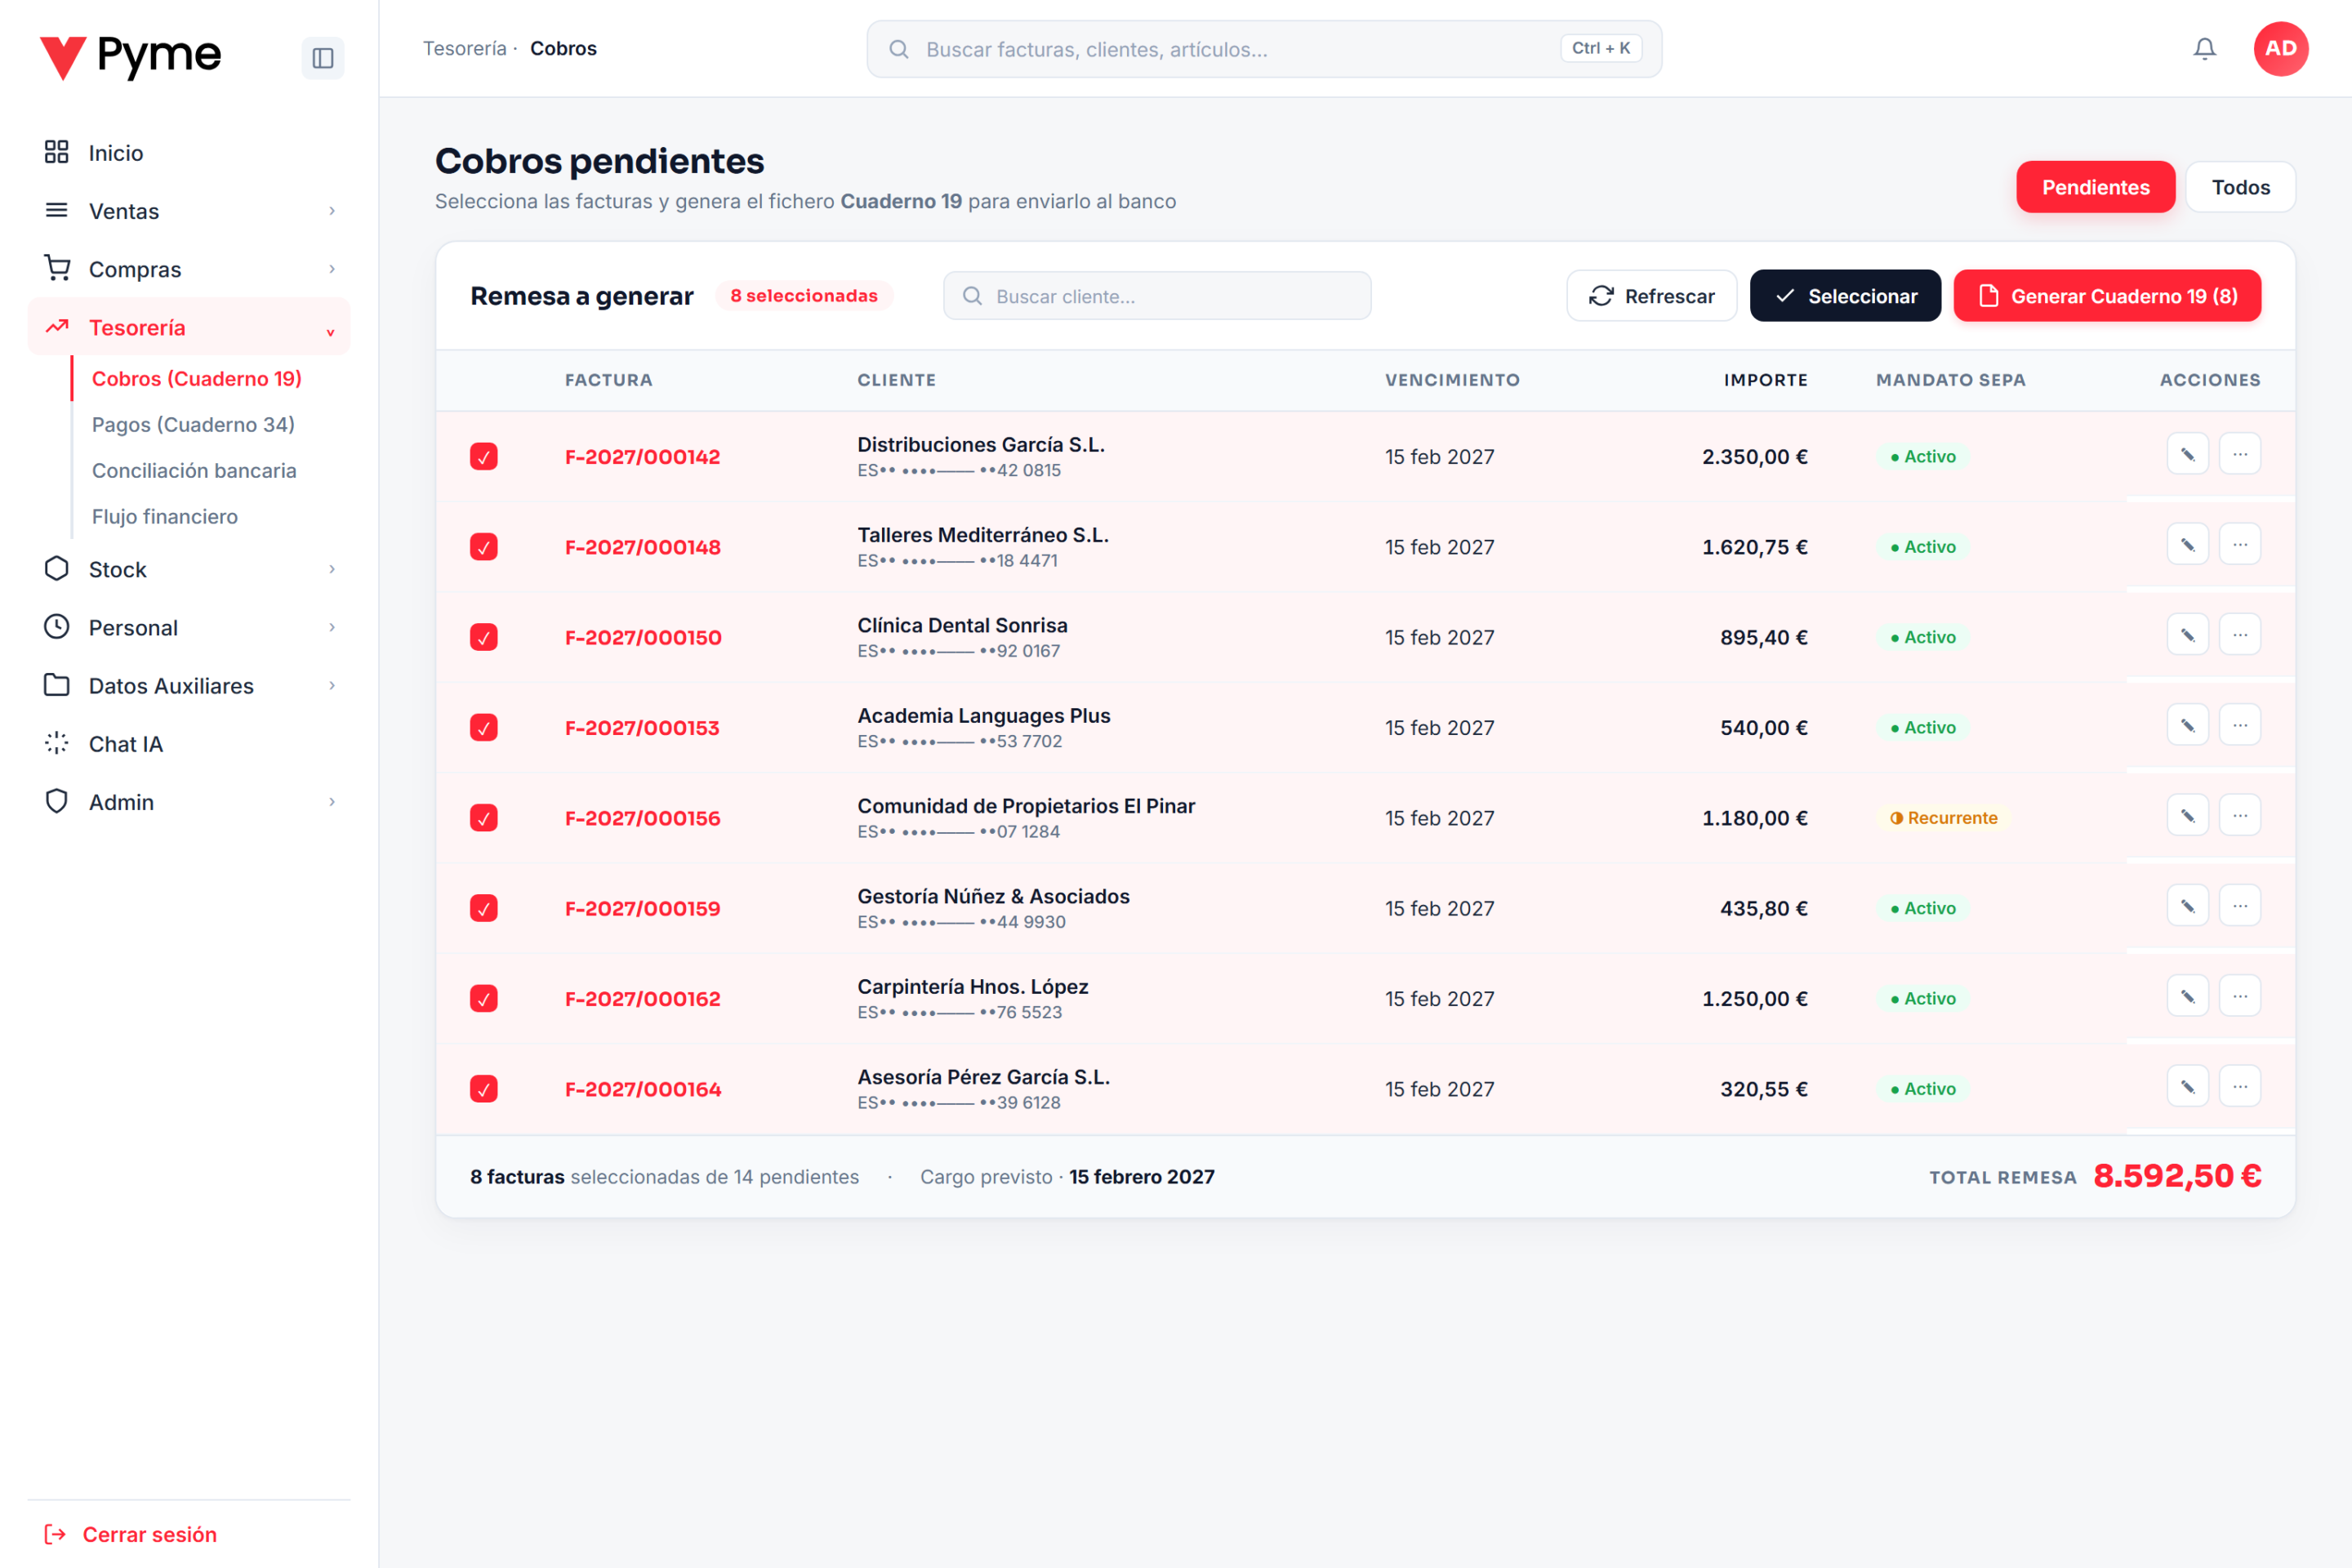Open the notifications bell

[2204, 49]
